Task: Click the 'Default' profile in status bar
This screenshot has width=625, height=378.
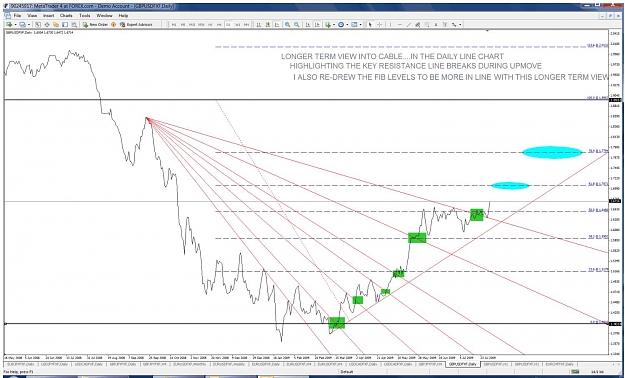Action: [346, 372]
